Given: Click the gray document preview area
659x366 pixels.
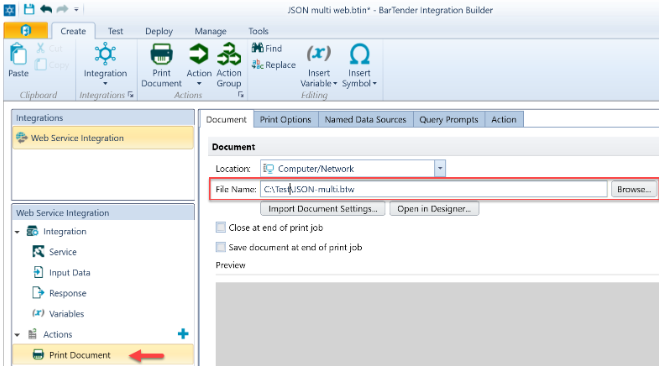Looking at the screenshot, I should click(437, 324).
